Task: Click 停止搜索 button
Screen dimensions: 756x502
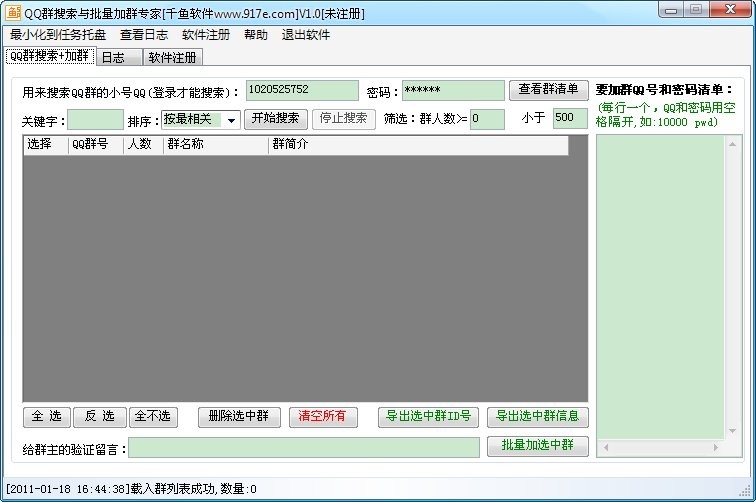Action: tap(344, 119)
